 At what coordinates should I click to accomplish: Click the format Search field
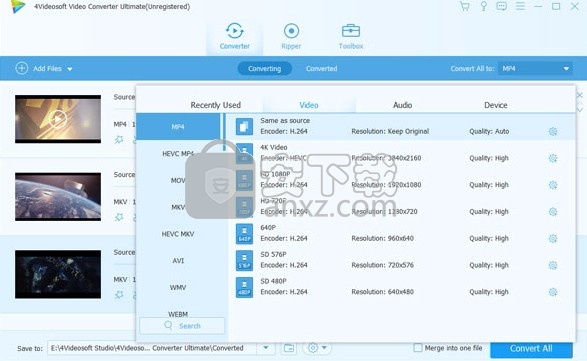pos(182,326)
